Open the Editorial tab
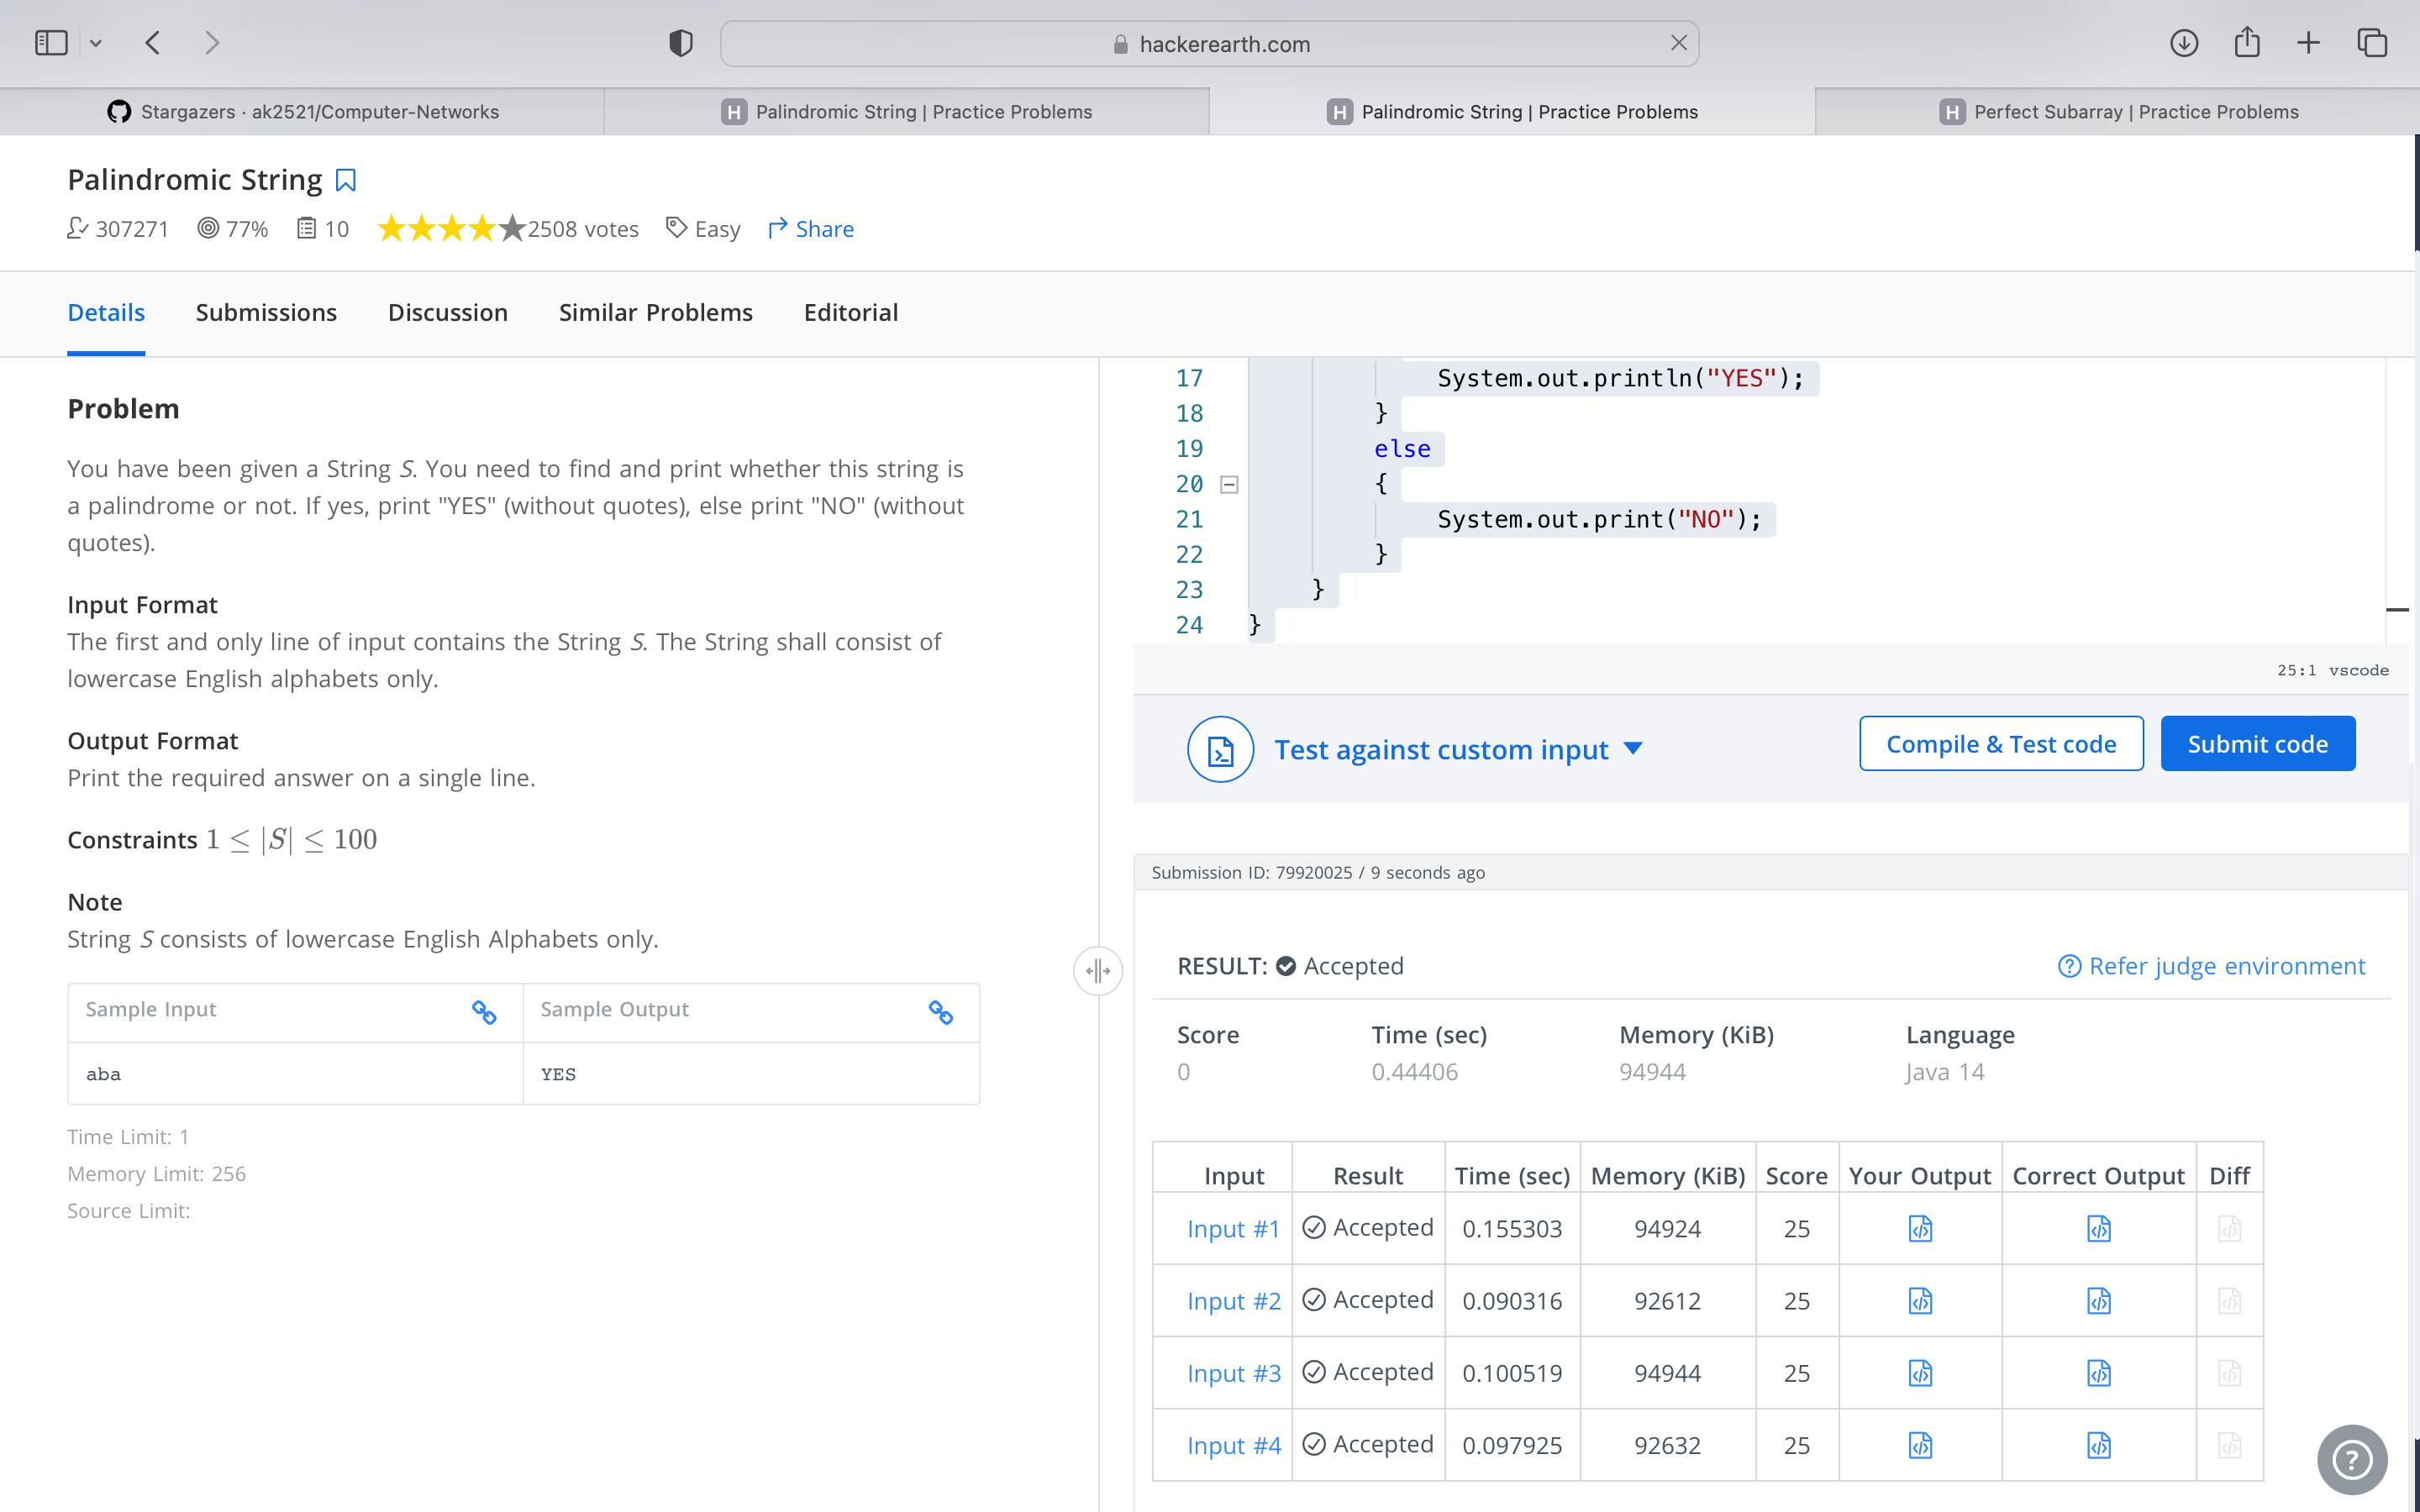Viewport: 2420px width, 1512px height. point(850,313)
